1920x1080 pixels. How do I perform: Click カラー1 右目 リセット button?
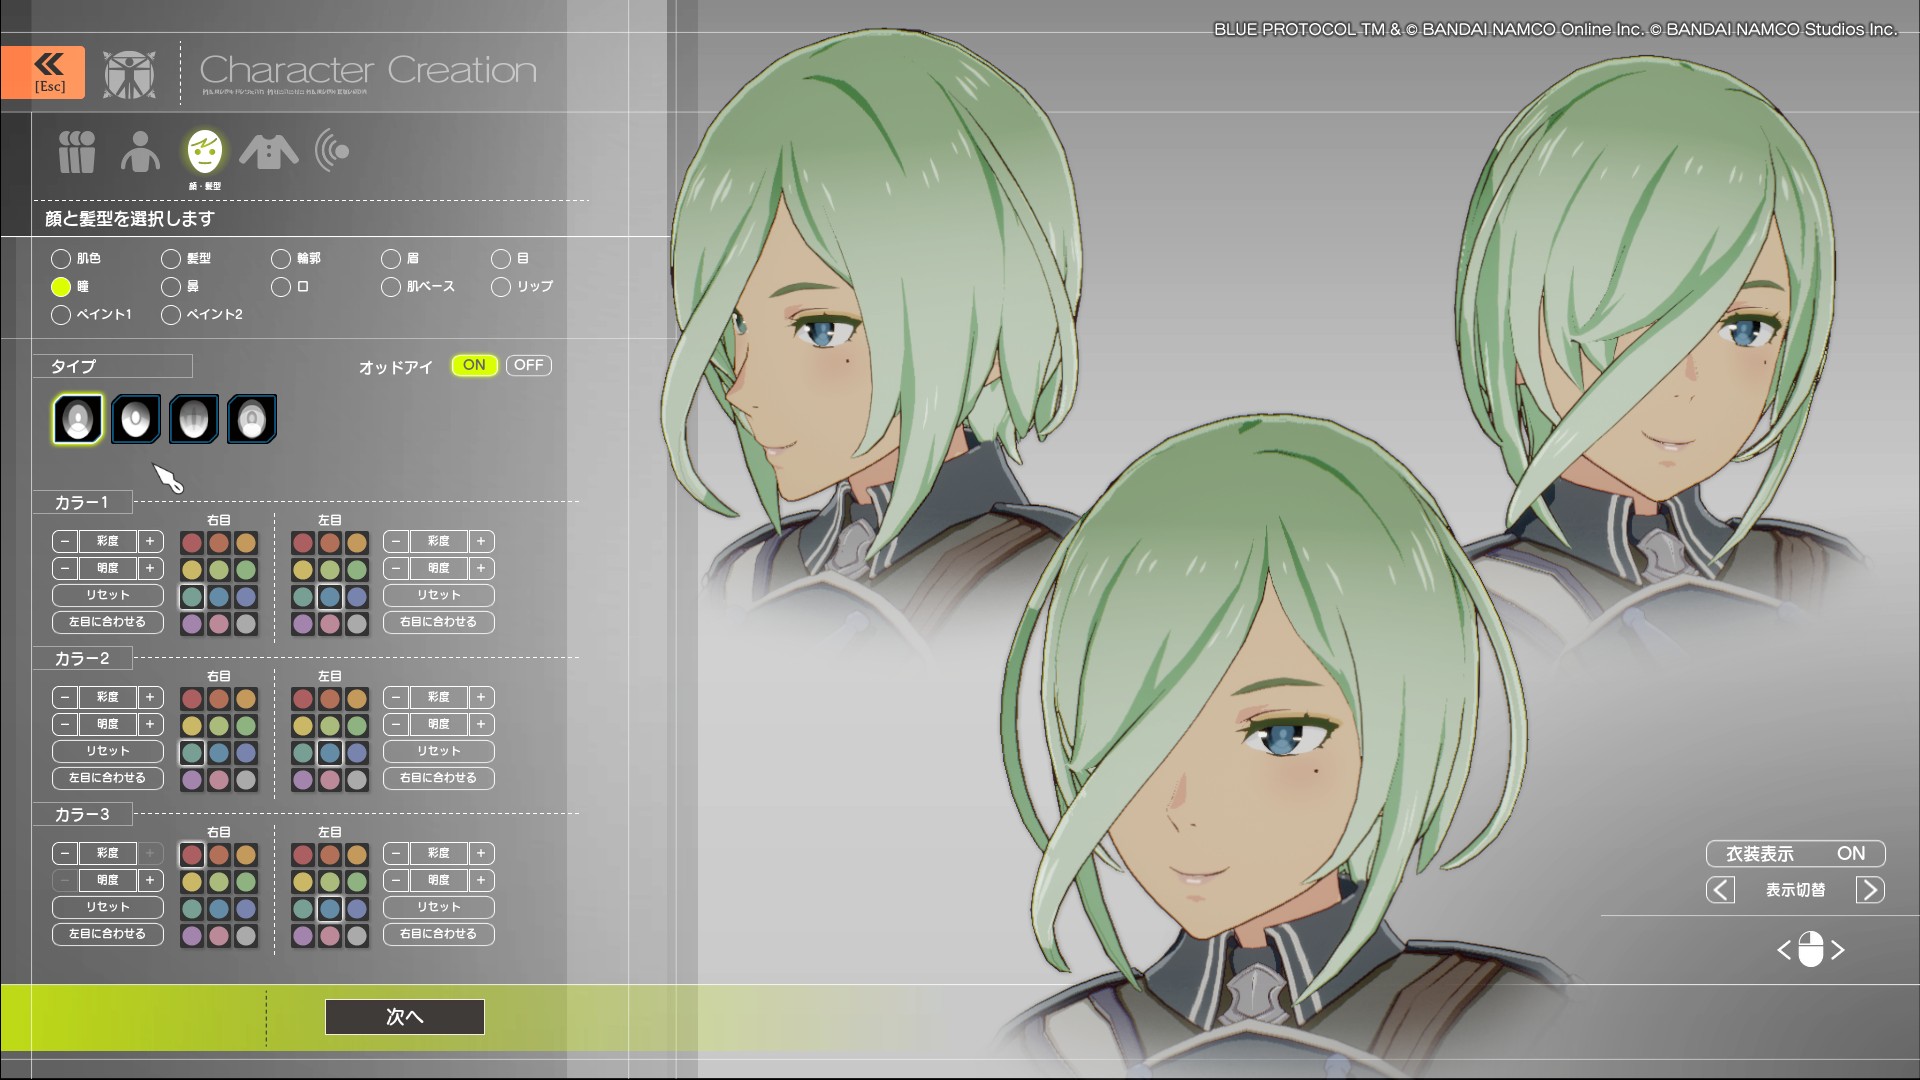point(107,595)
